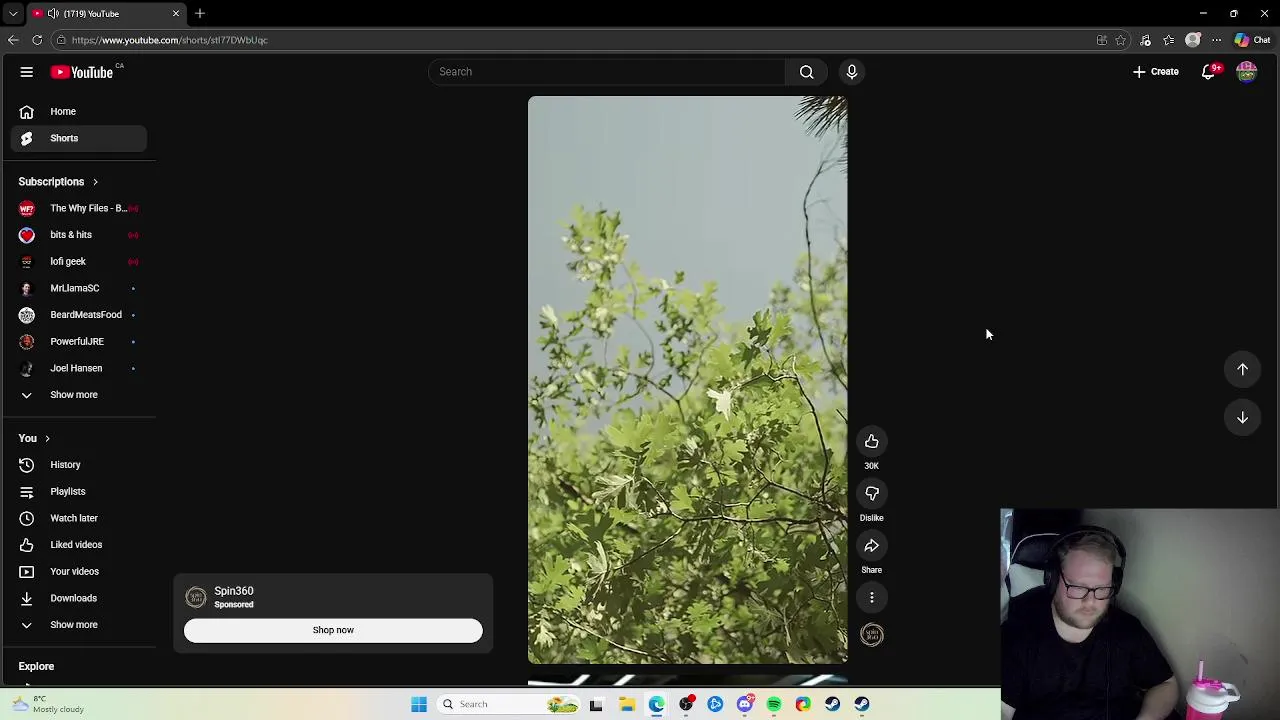Mute the YouTube tab audio icon

click(x=53, y=13)
